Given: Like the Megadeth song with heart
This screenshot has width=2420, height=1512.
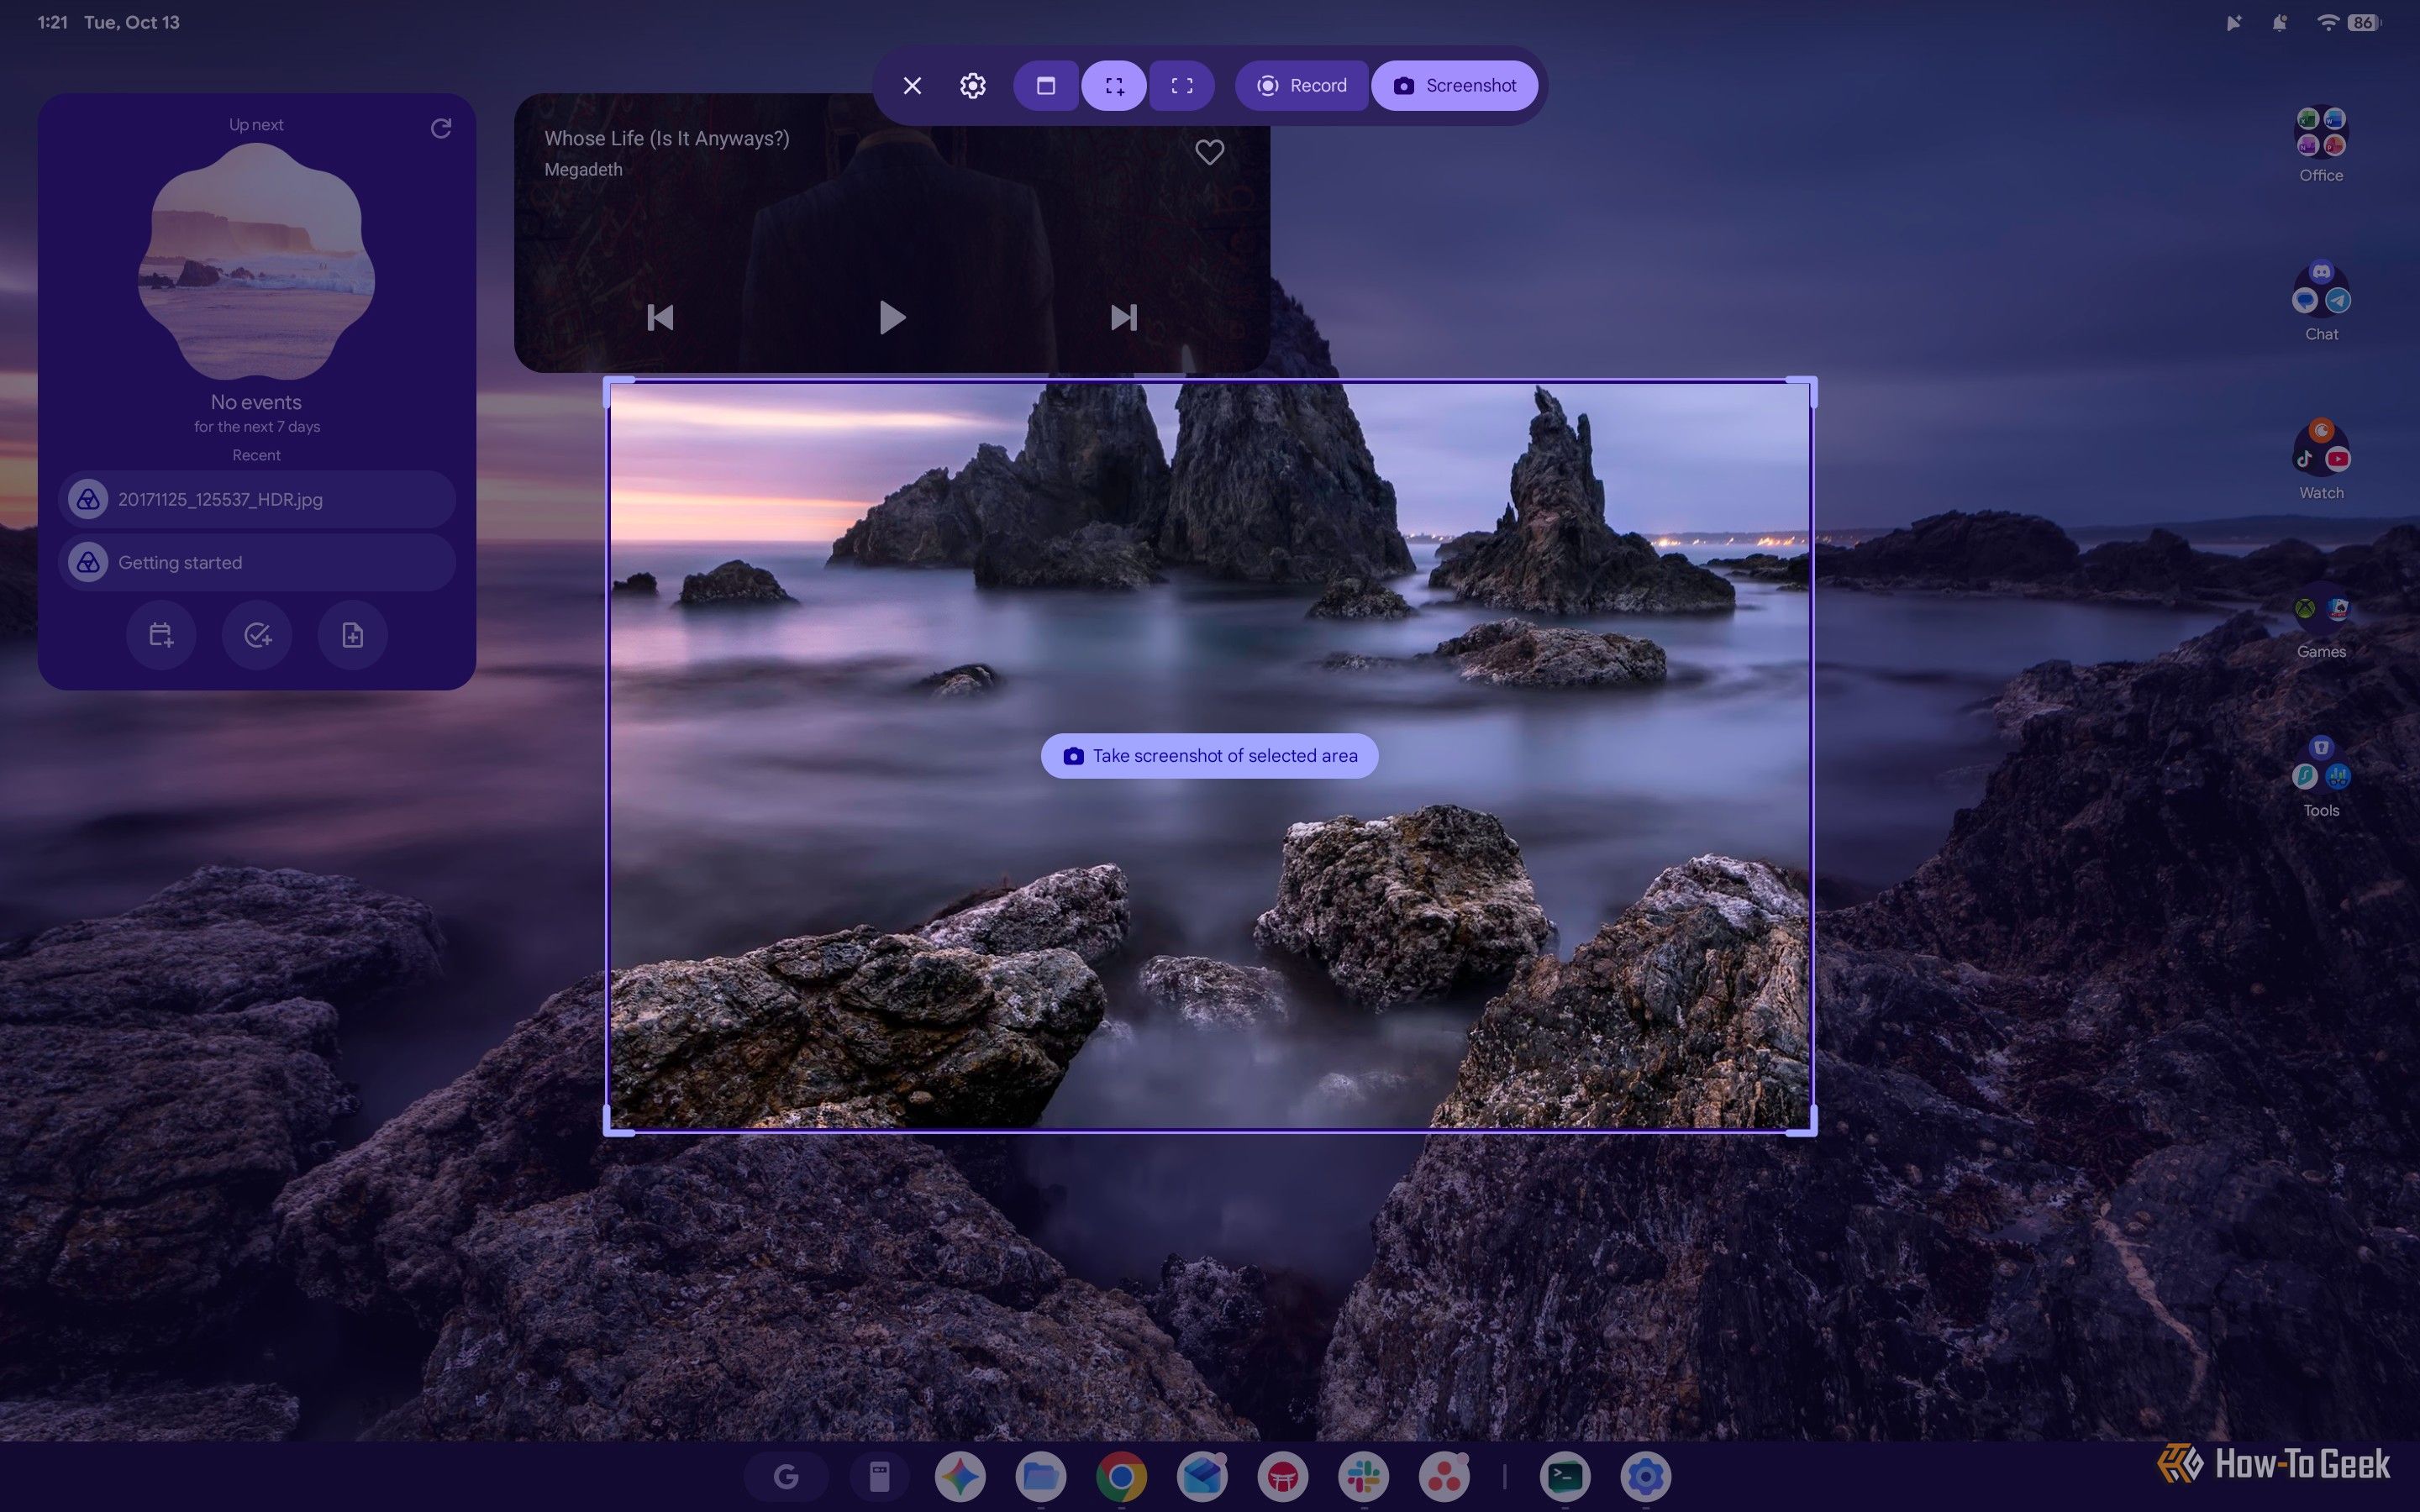Looking at the screenshot, I should [x=1209, y=152].
